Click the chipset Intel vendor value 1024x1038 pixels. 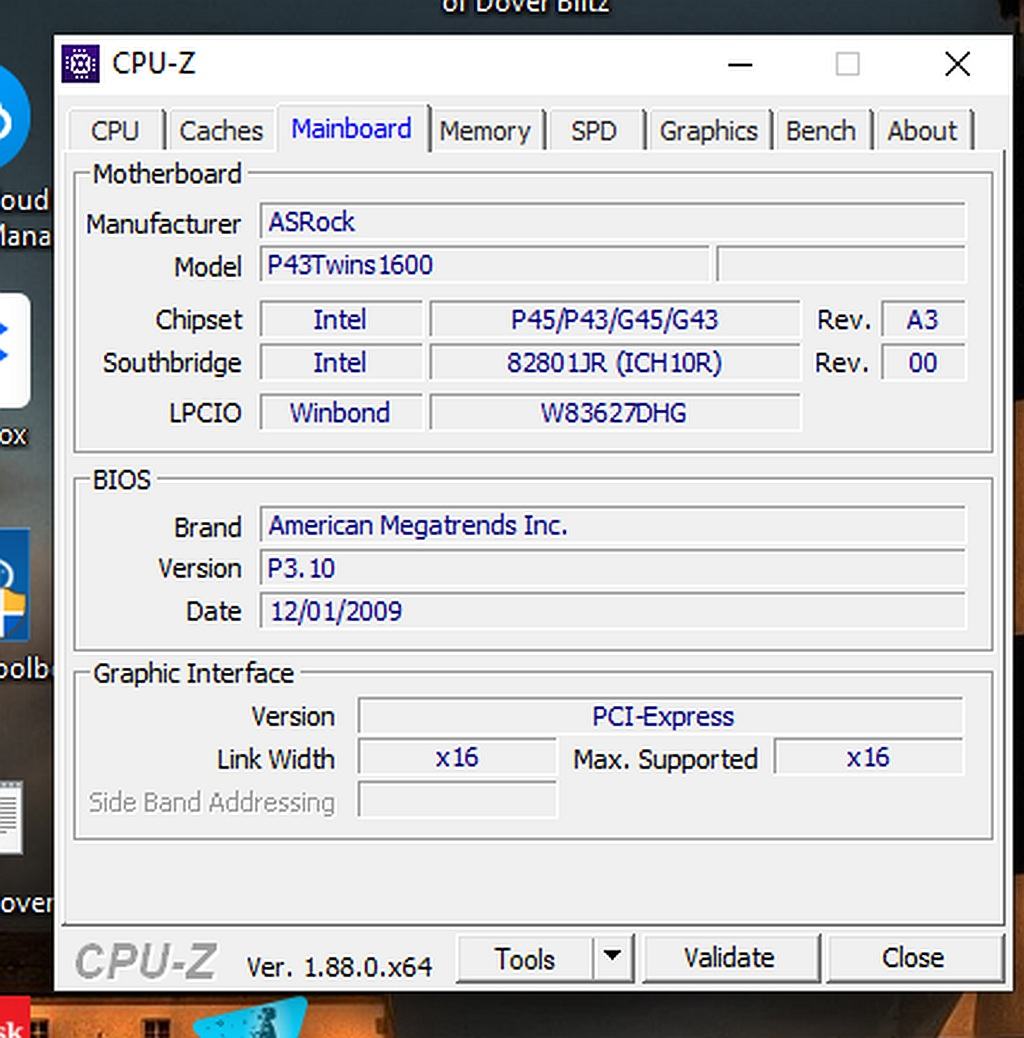point(341,320)
